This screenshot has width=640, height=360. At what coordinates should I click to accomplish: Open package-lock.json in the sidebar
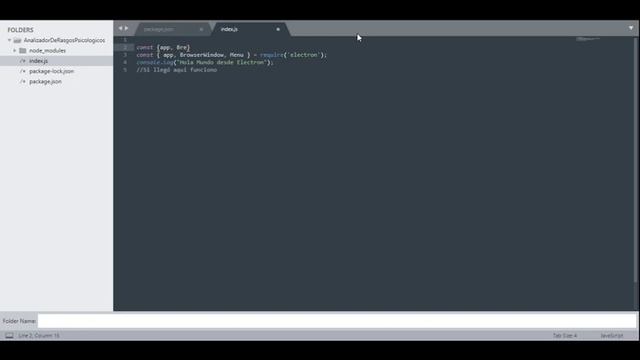[51, 71]
